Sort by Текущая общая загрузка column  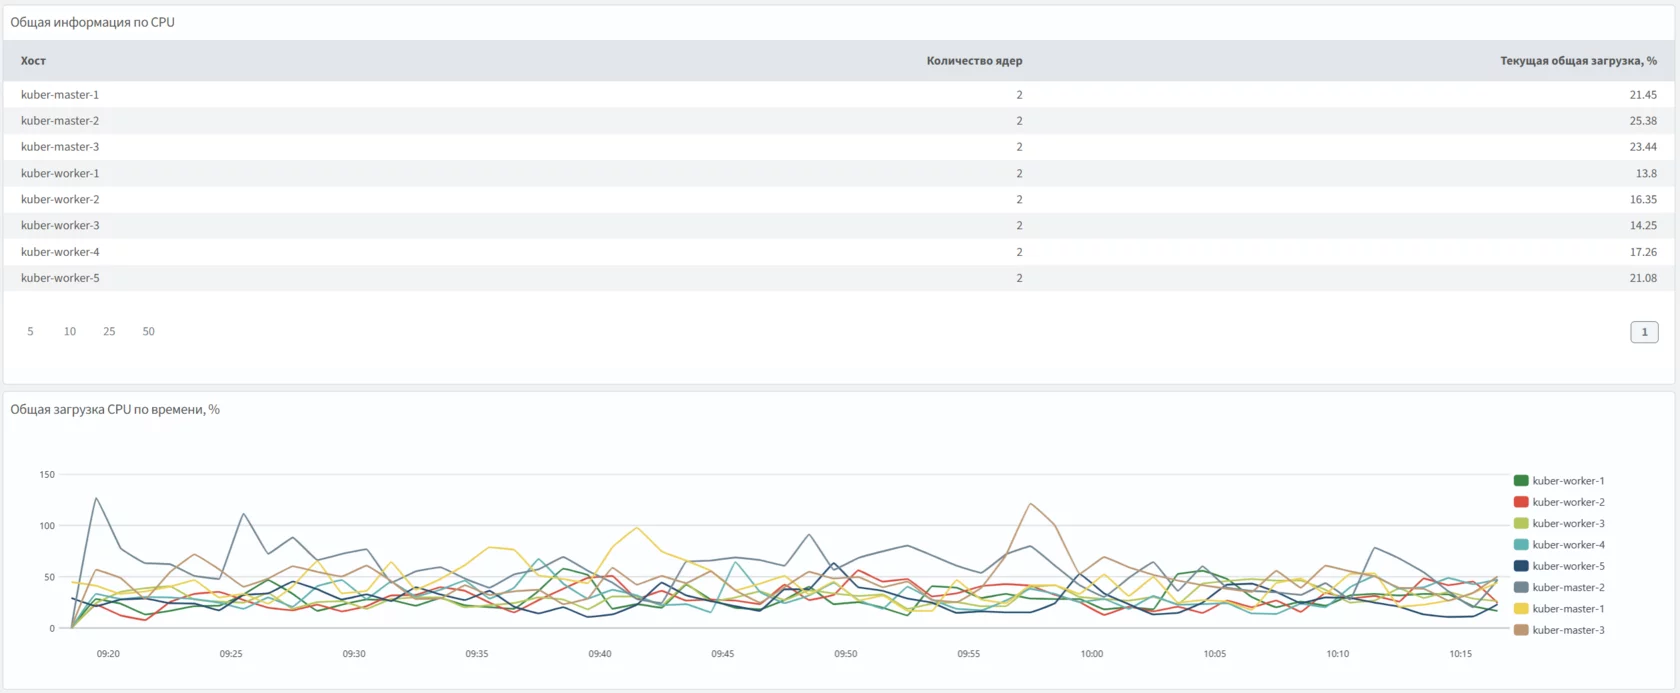(1577, 61)
